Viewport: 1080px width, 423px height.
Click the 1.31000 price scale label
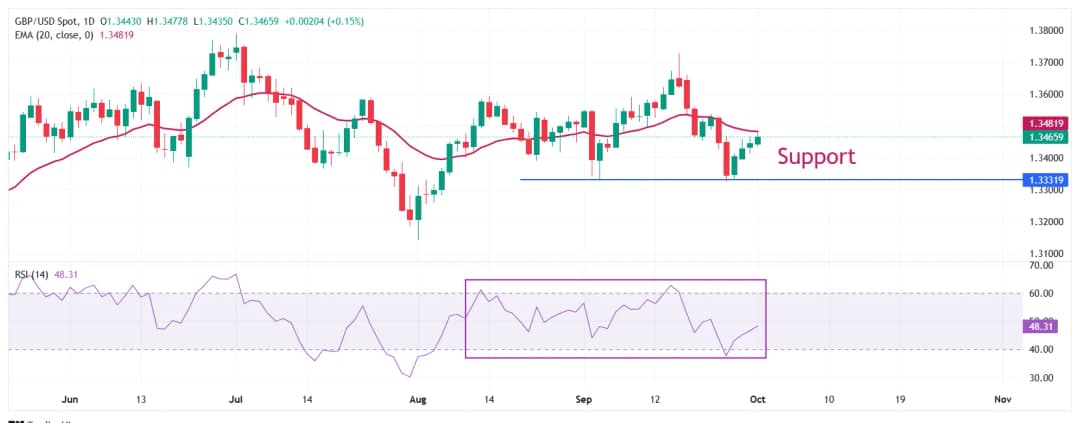pos(1046,253)
